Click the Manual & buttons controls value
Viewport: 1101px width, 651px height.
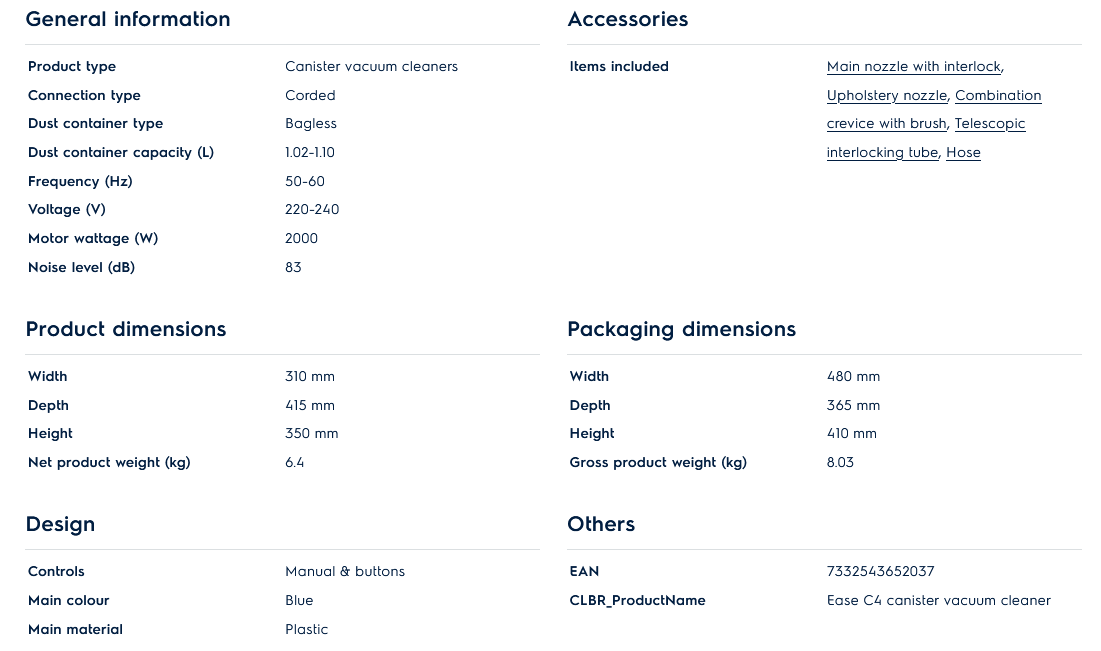(345, 572)
